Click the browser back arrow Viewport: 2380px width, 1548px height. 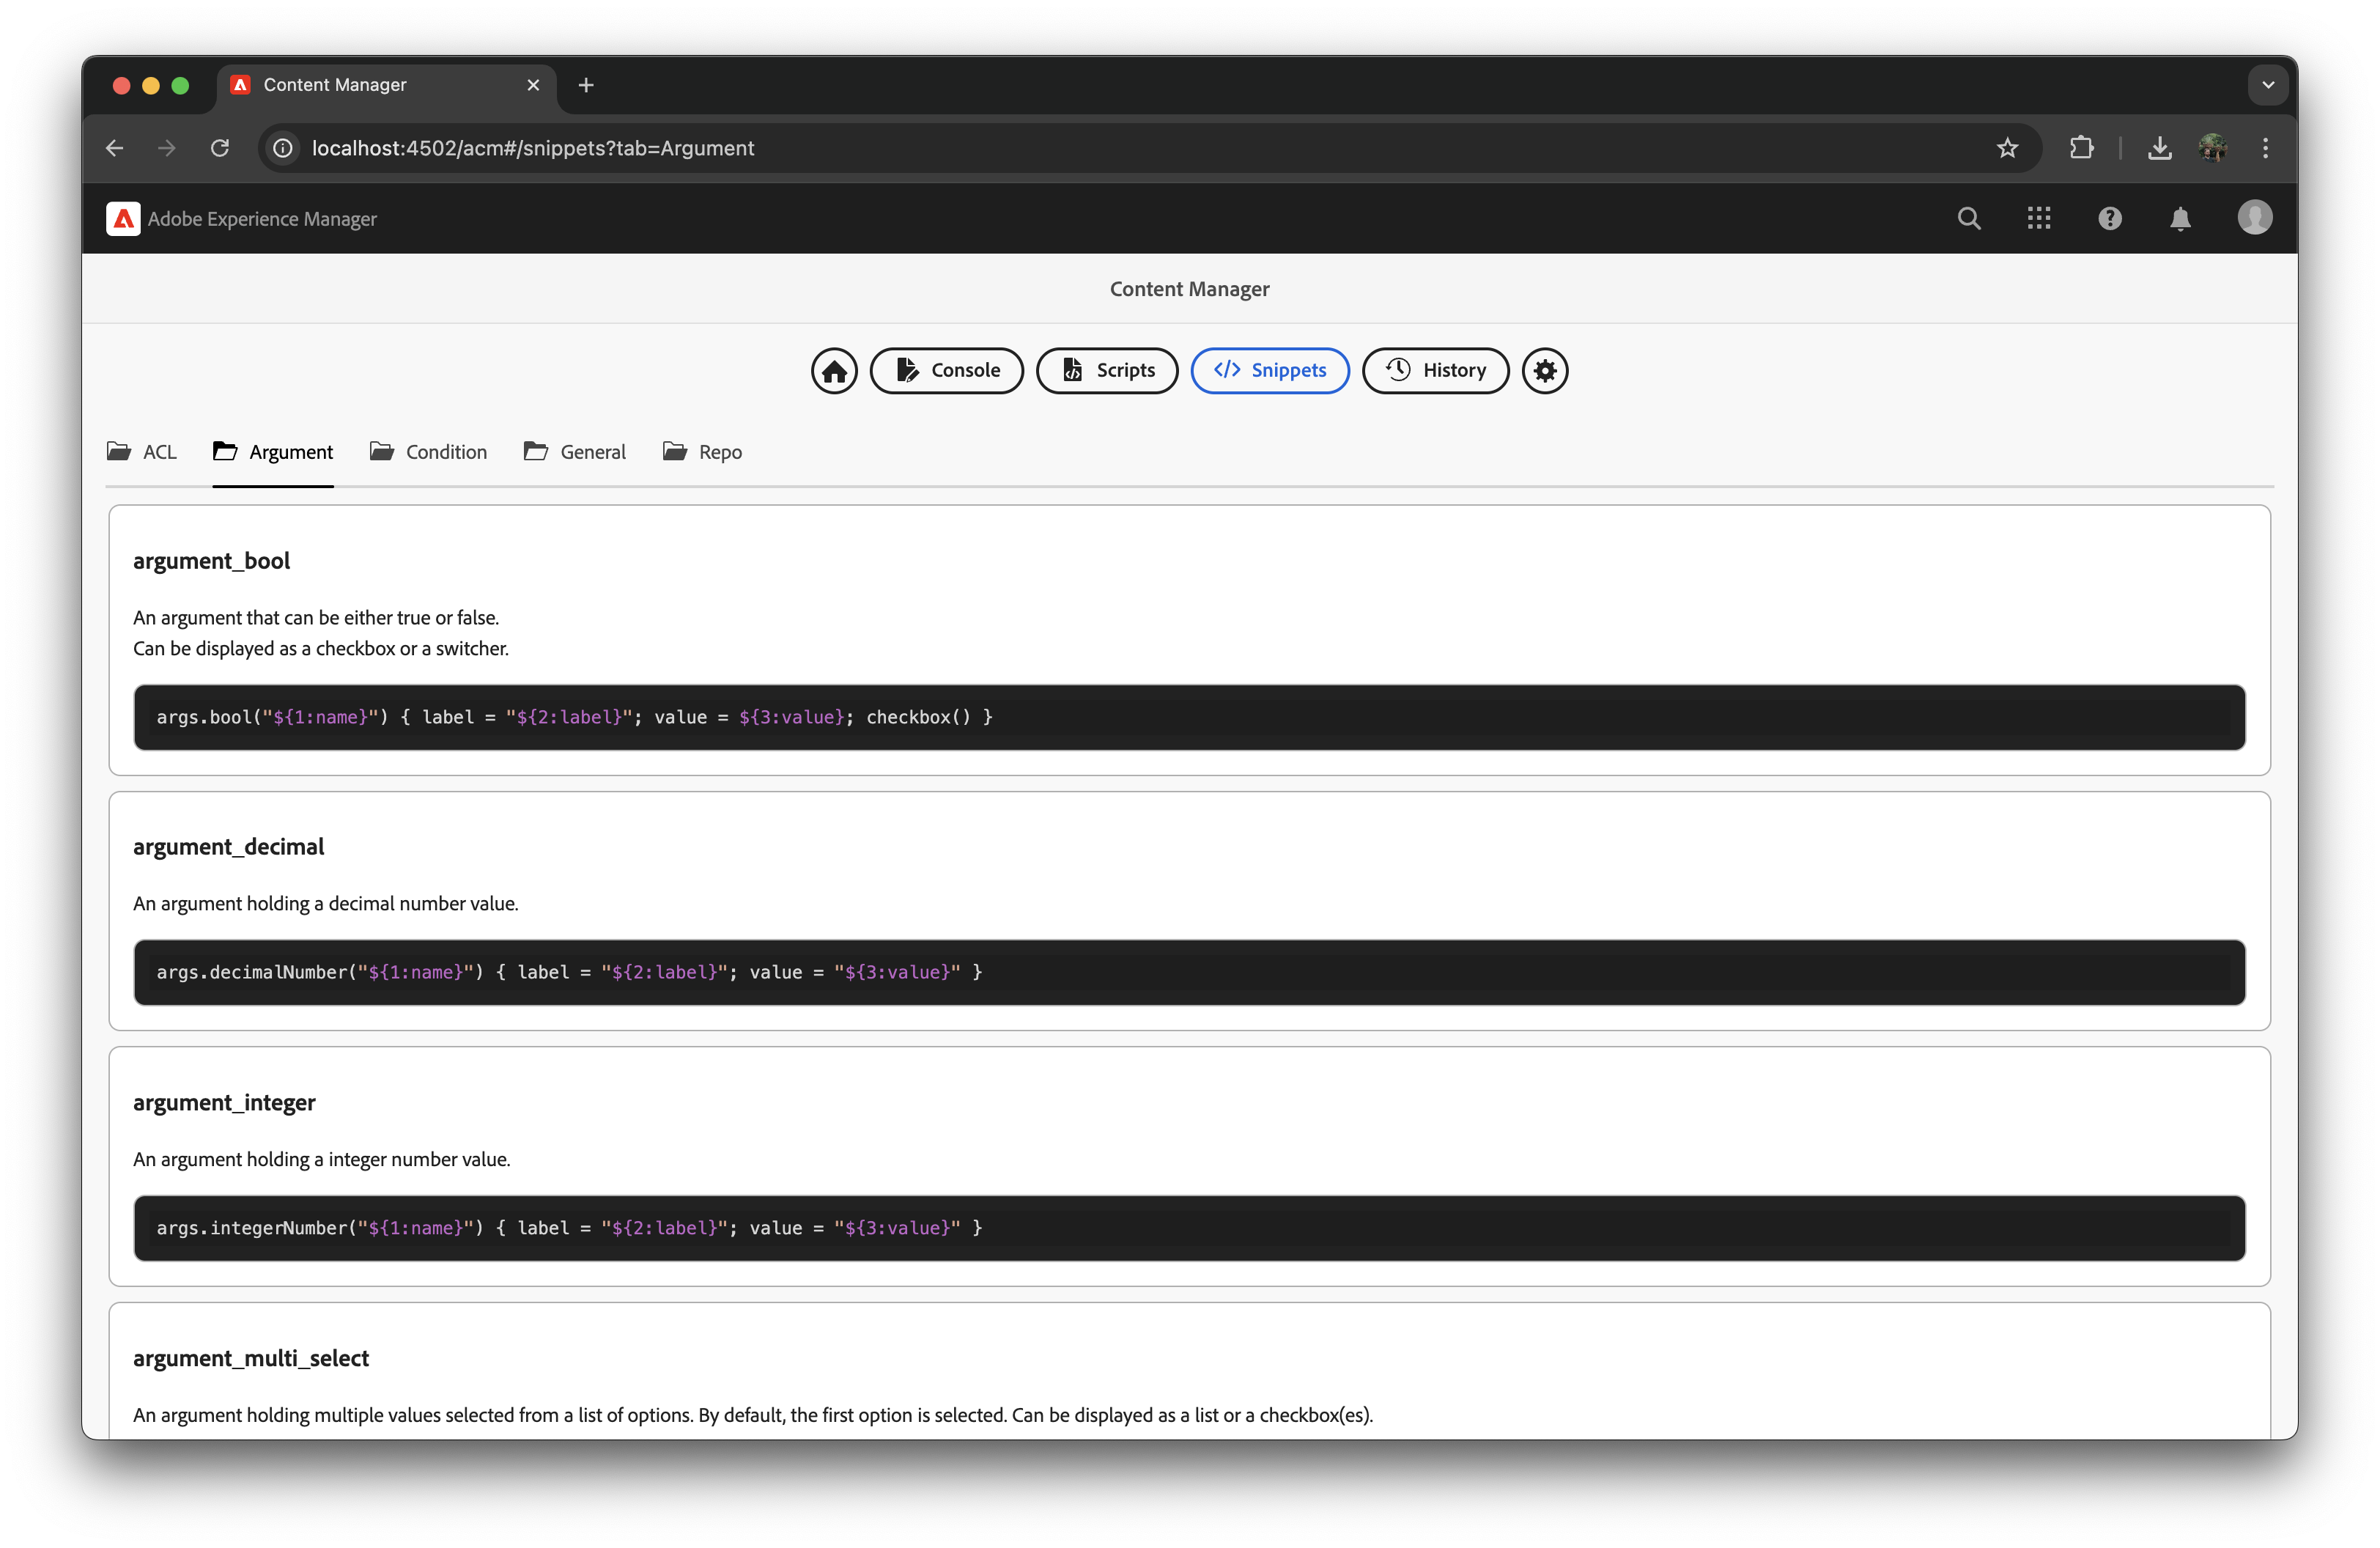pyautogui.click(x=115, y=148)
